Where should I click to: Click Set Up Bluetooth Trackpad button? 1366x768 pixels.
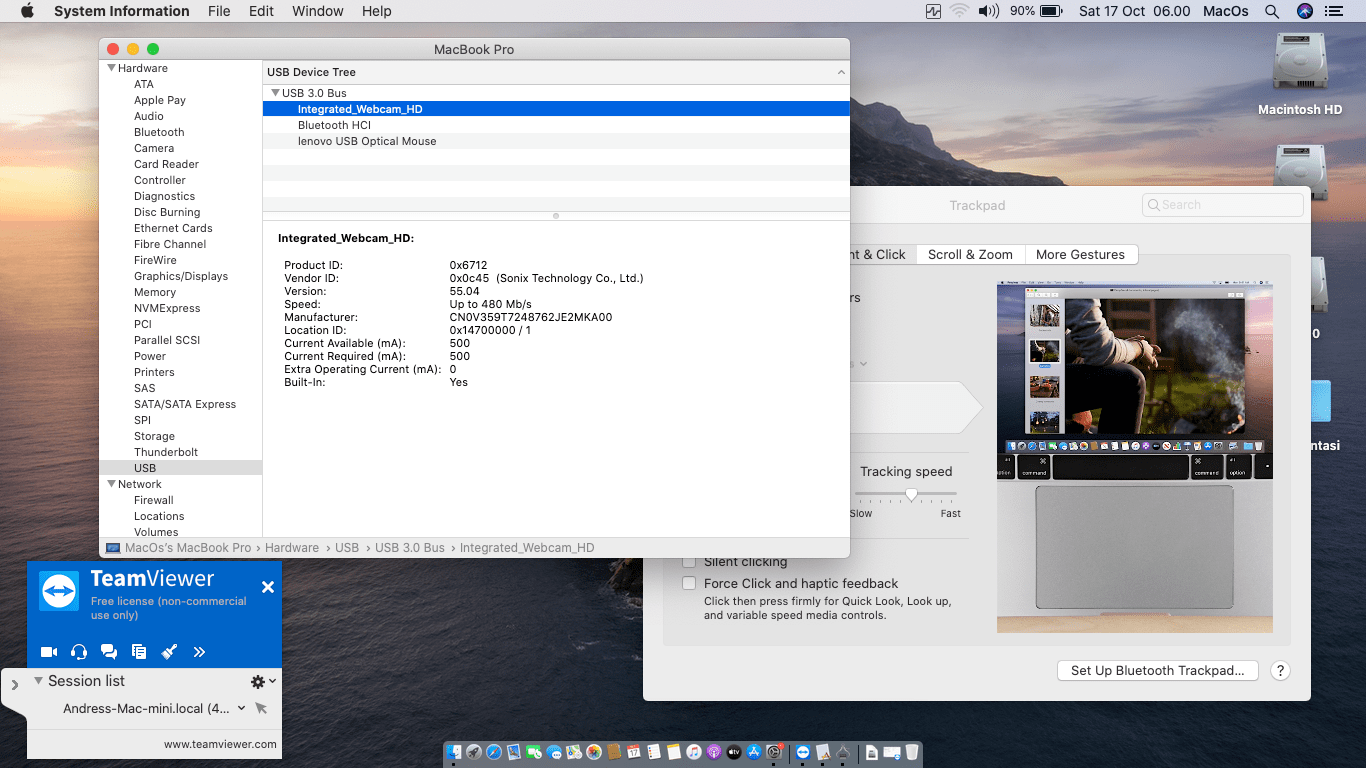point(1157,671)
